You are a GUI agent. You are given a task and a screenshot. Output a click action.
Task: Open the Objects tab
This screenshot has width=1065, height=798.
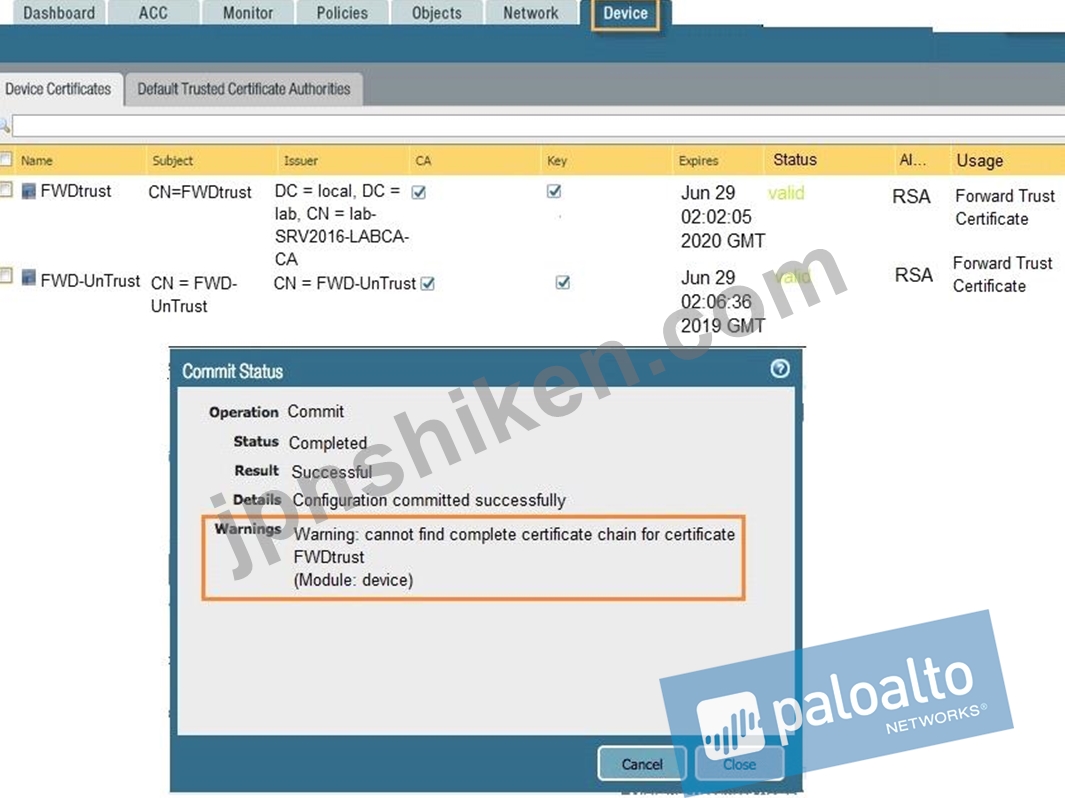click(x=437, y=13)
